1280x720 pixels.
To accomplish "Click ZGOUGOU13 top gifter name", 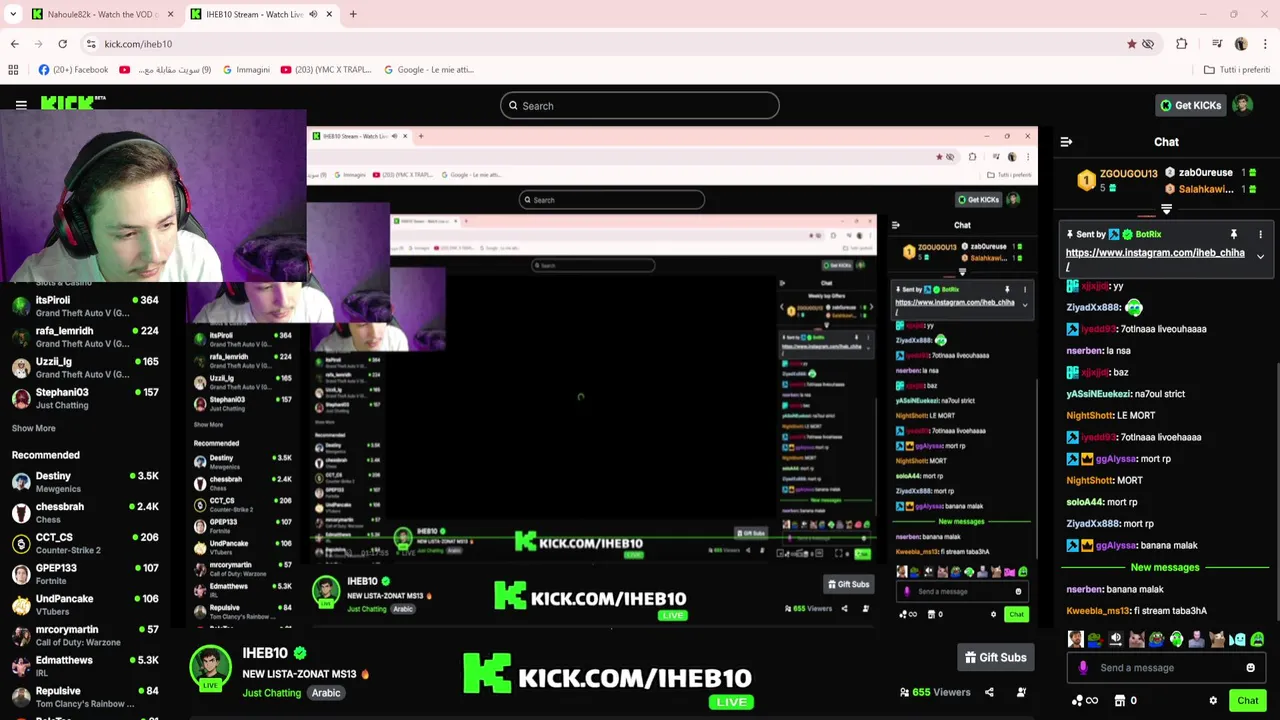I will tap(1128, 173).
